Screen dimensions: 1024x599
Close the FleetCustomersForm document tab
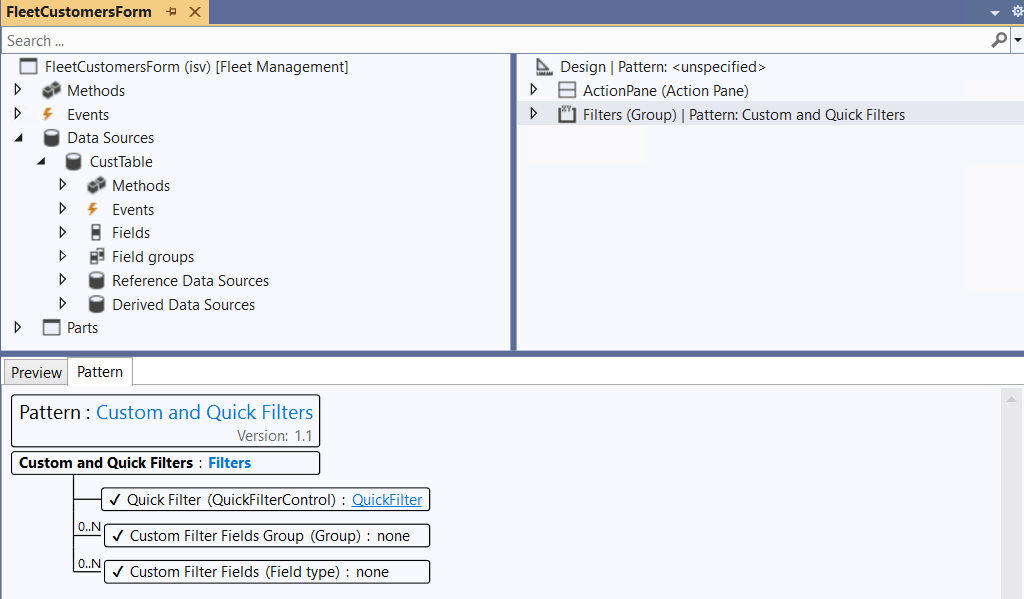click(x=195, y=12)
